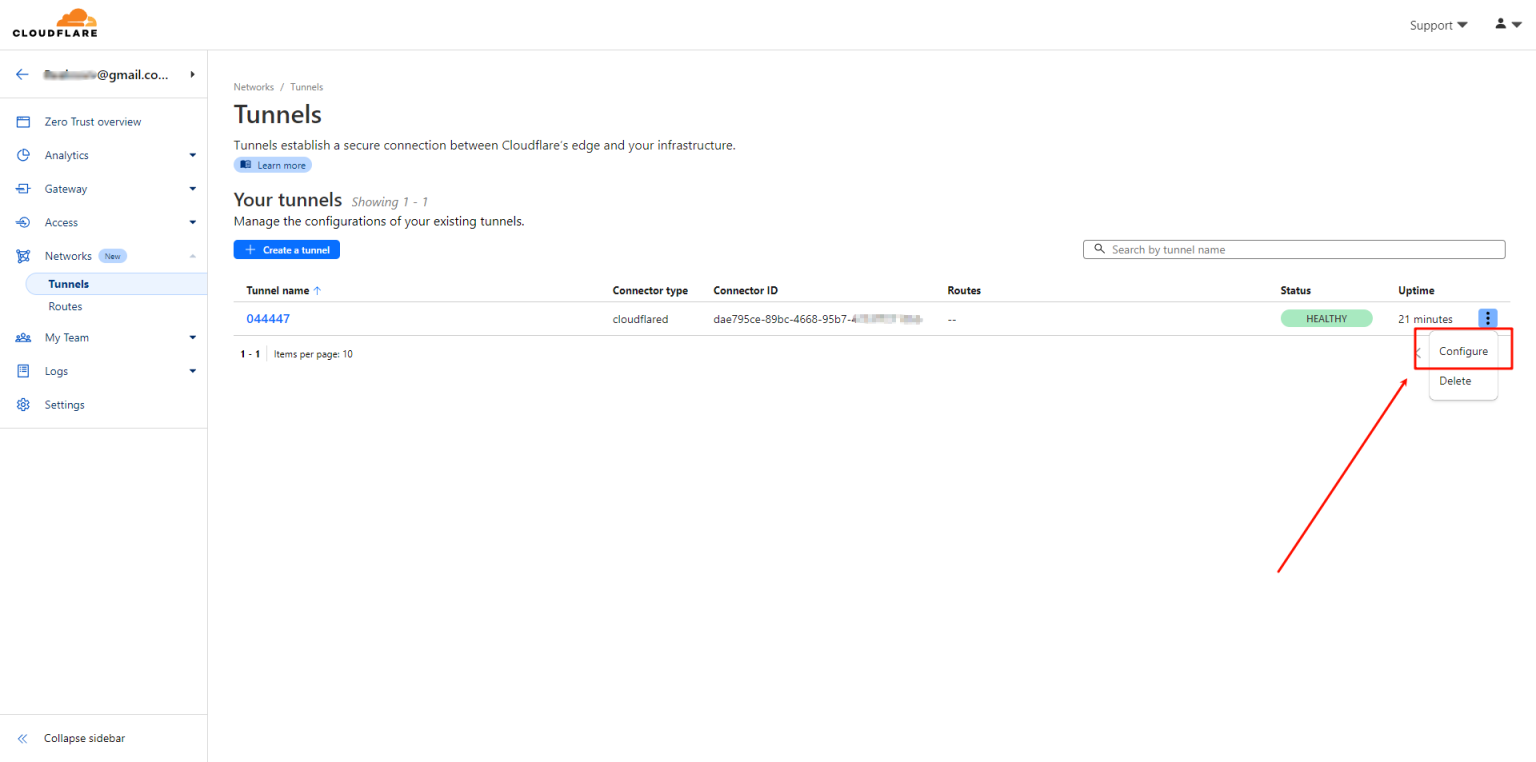Click the three-dot menu for tunnel 044447

1488,319
